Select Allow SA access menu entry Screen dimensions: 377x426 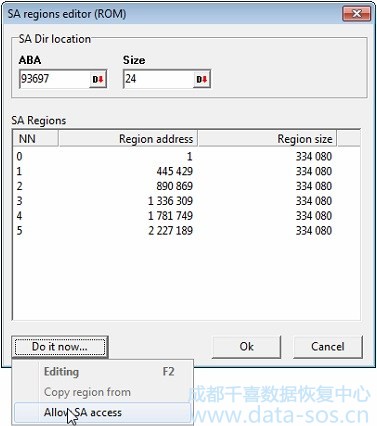pos(103,413)
